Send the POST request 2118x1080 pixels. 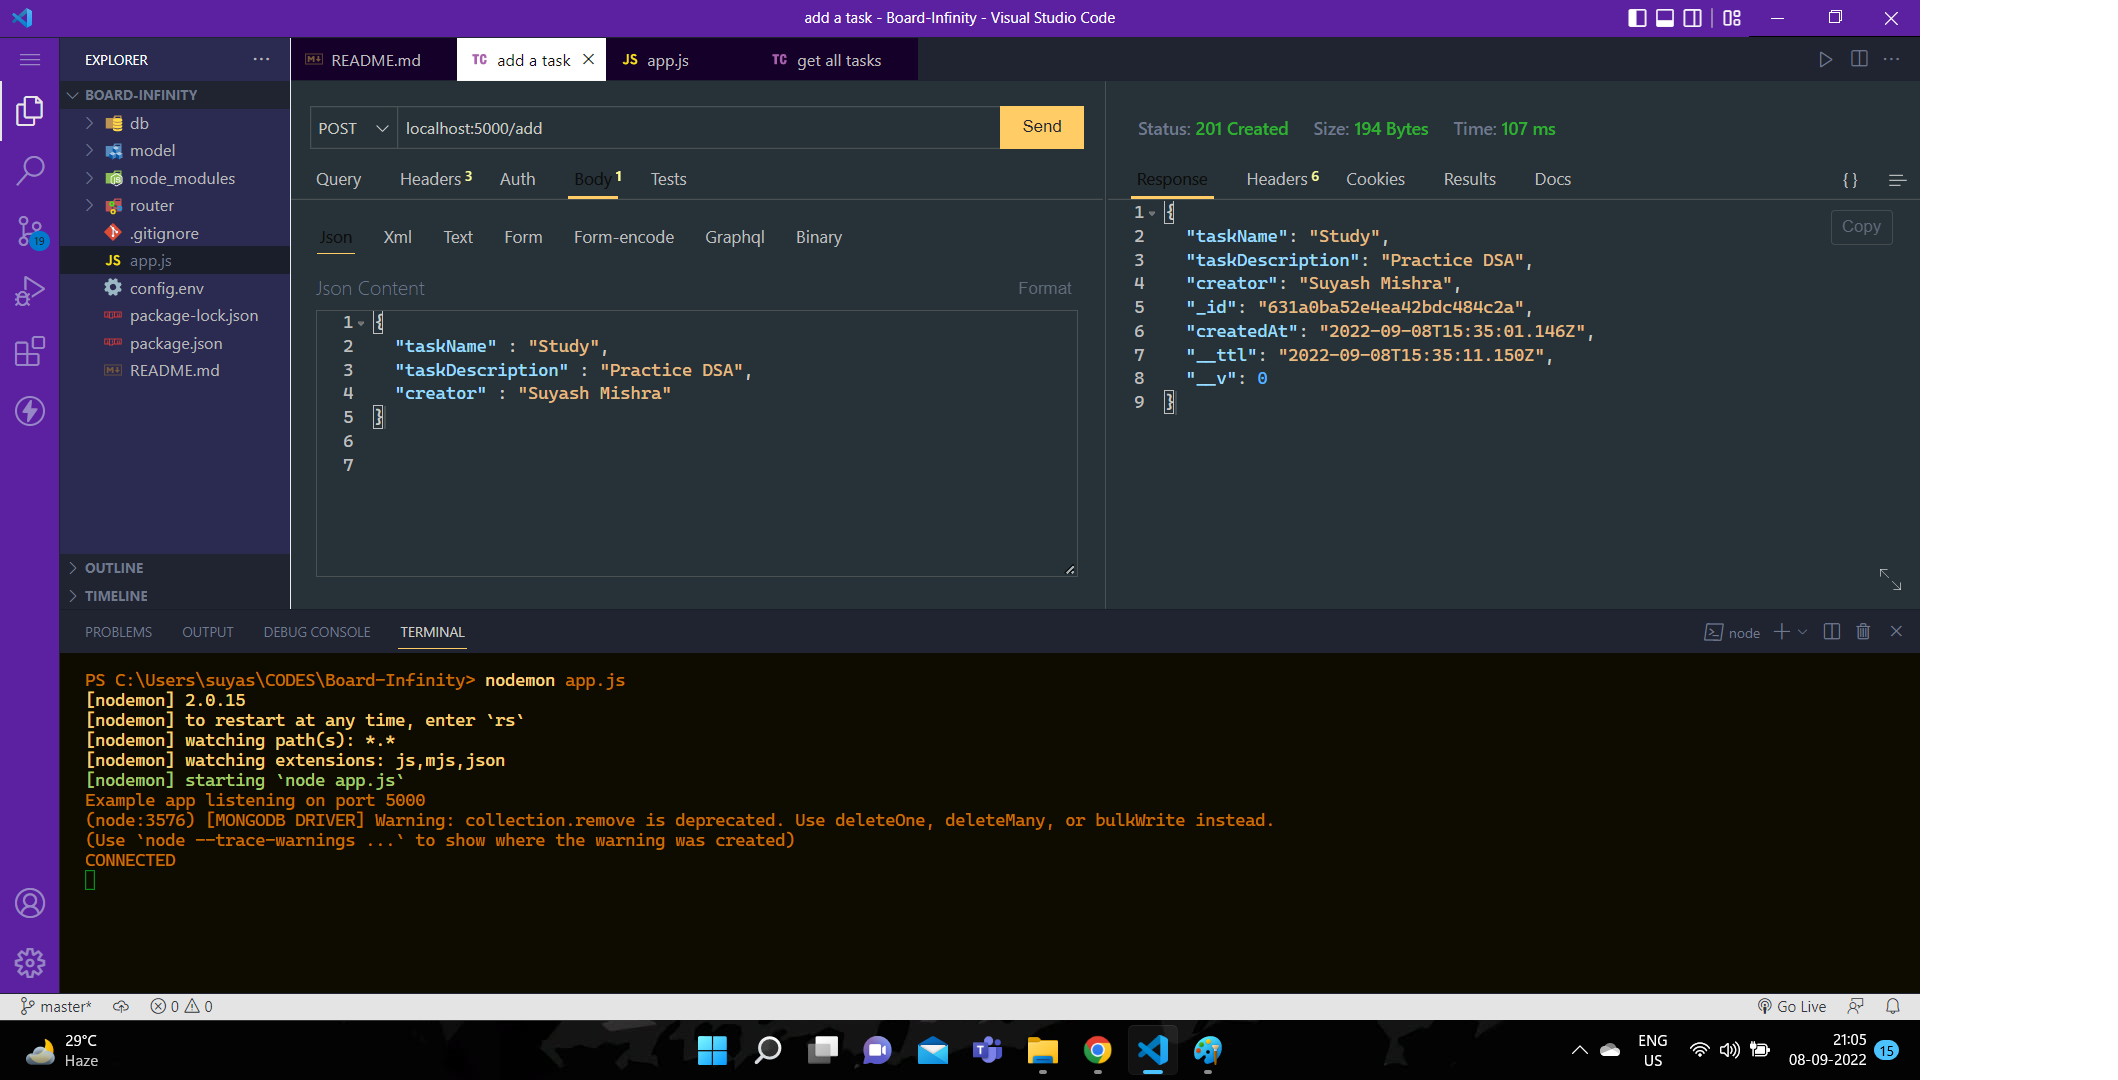(x=1042, y=127)
